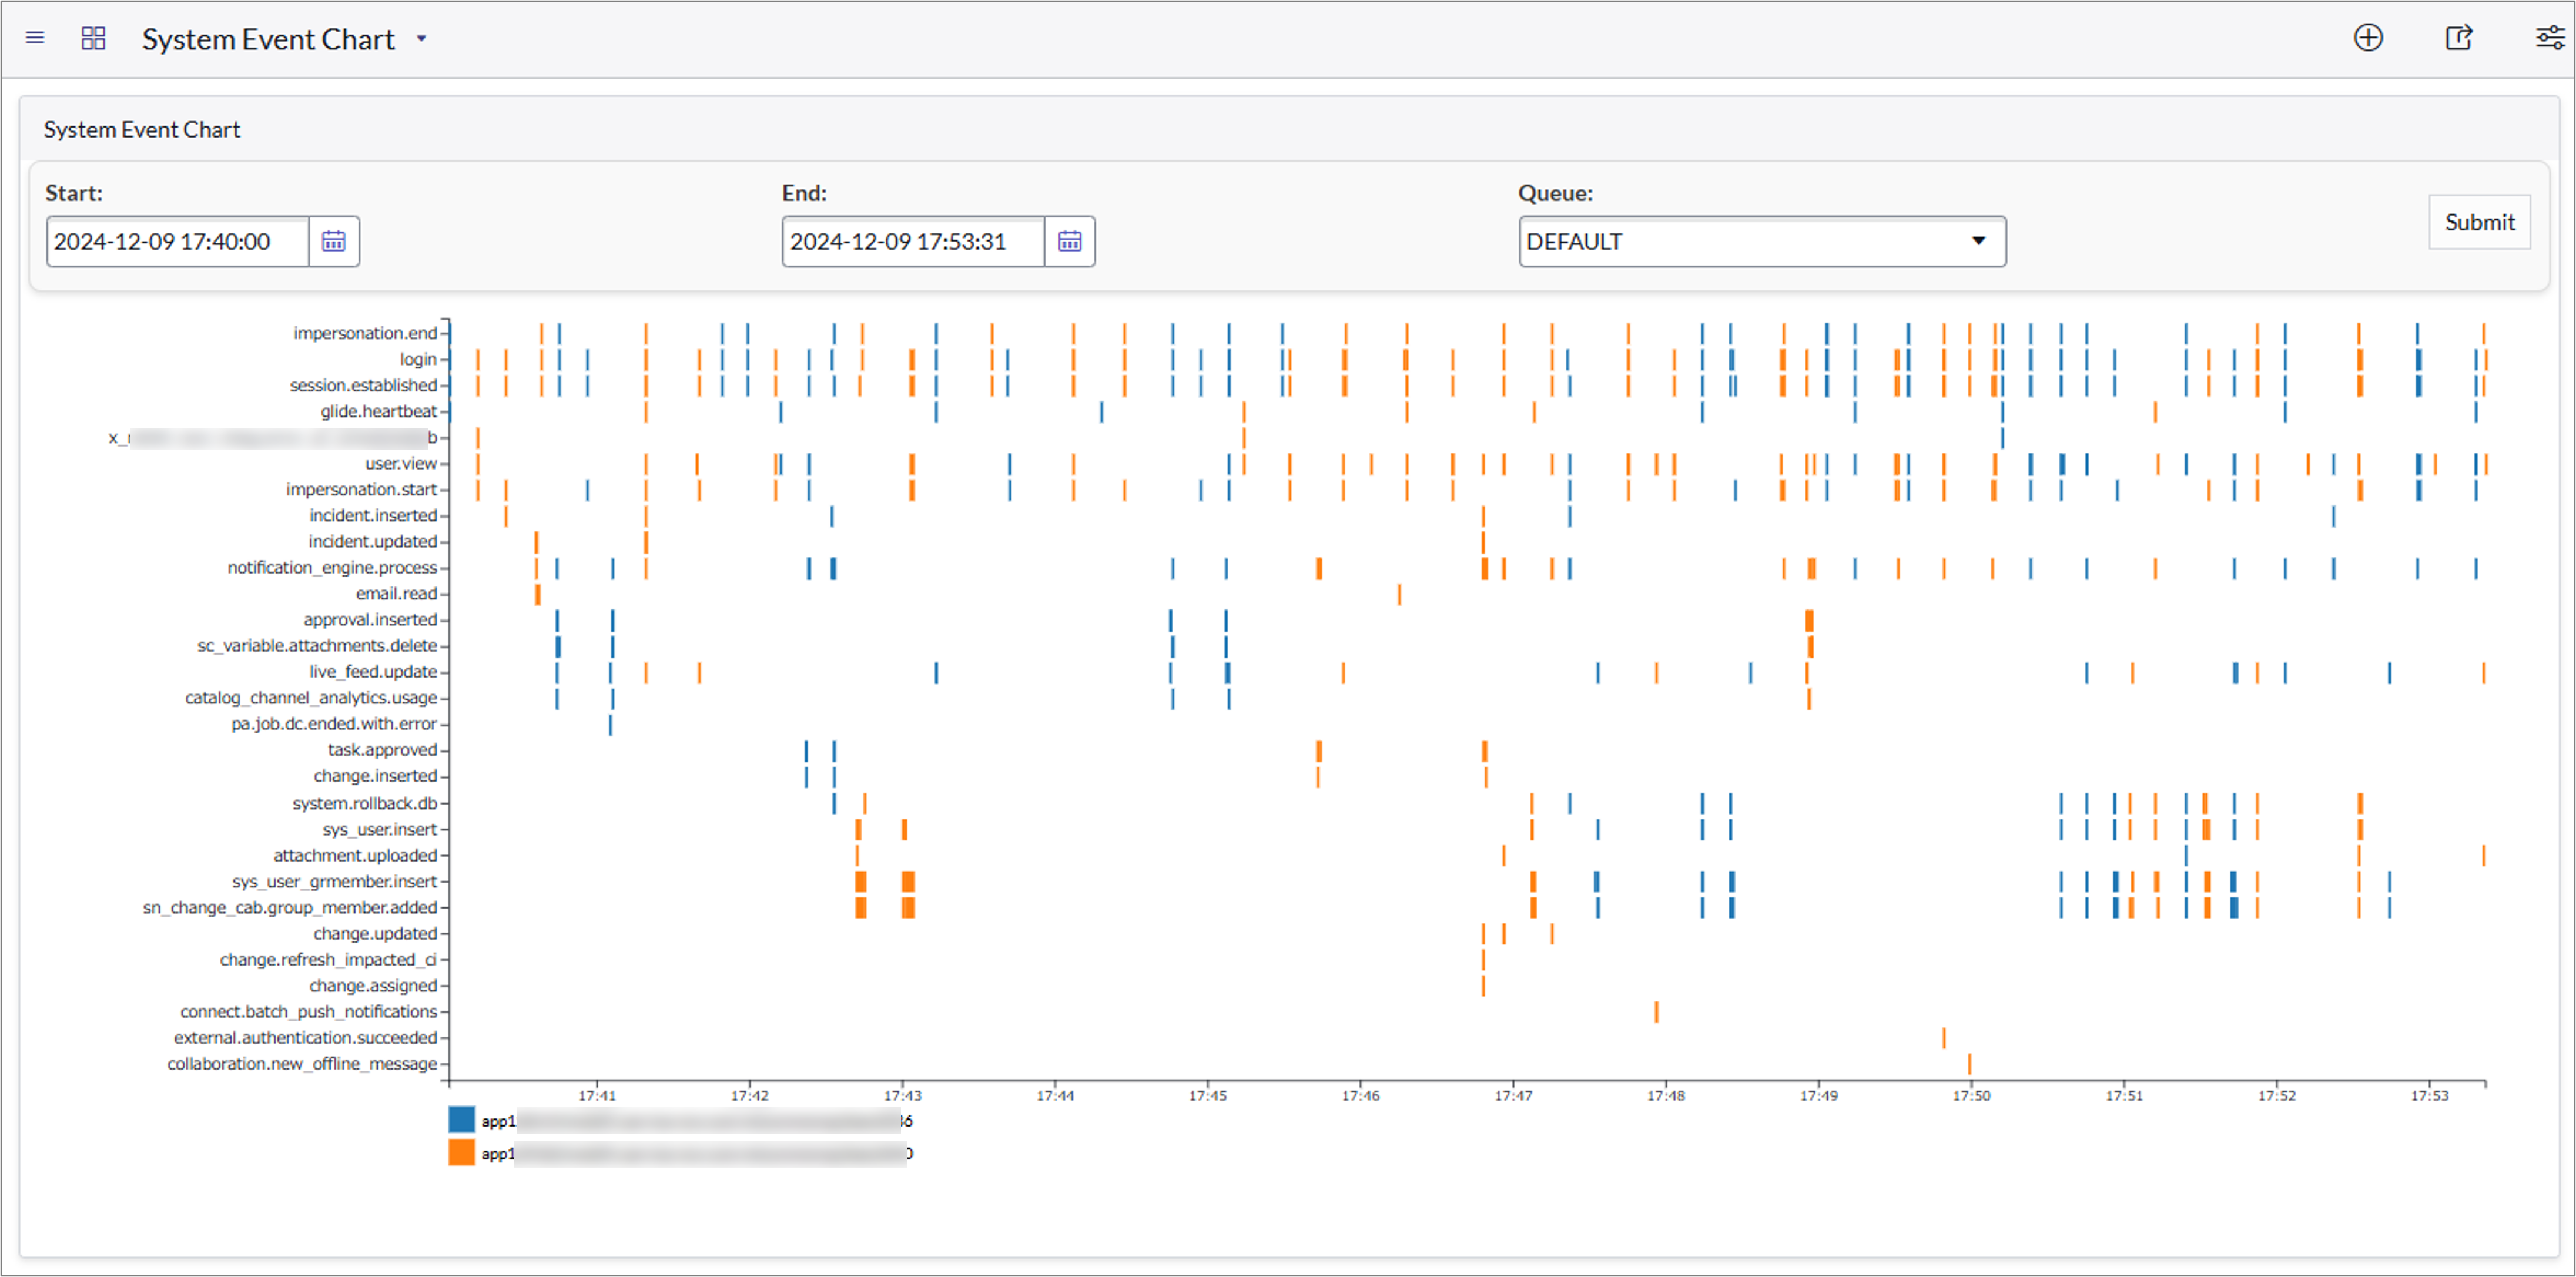Open the hamburger navigation menu
2576x1277 pixels.
click(34, 38)
